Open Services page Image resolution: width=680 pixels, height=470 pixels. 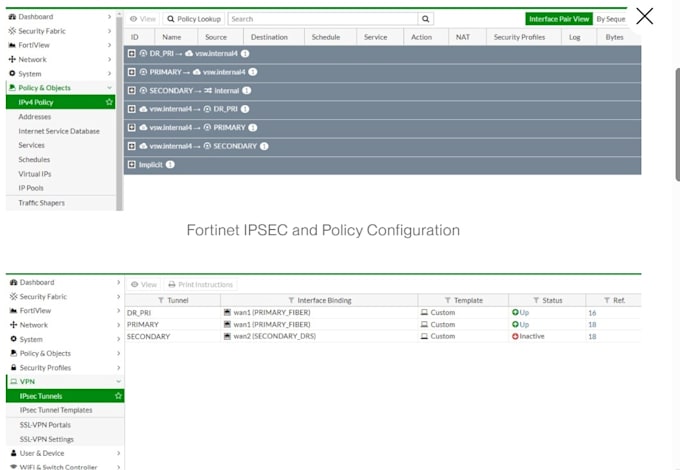coord(31,145)
